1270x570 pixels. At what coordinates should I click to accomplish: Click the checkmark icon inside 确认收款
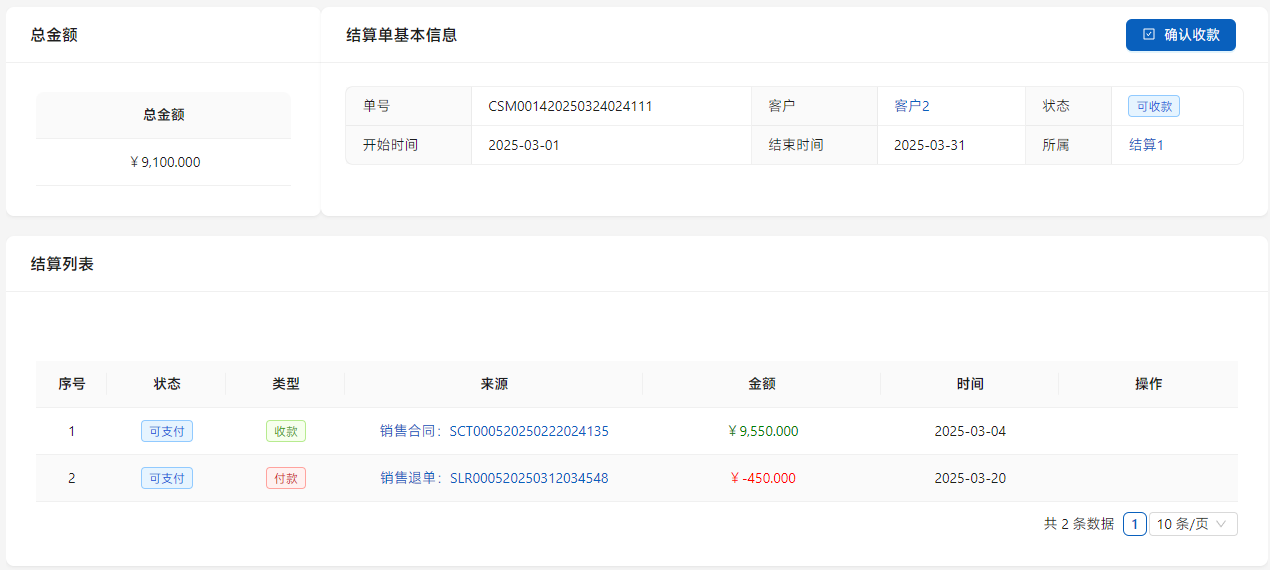coord(1149,34)
